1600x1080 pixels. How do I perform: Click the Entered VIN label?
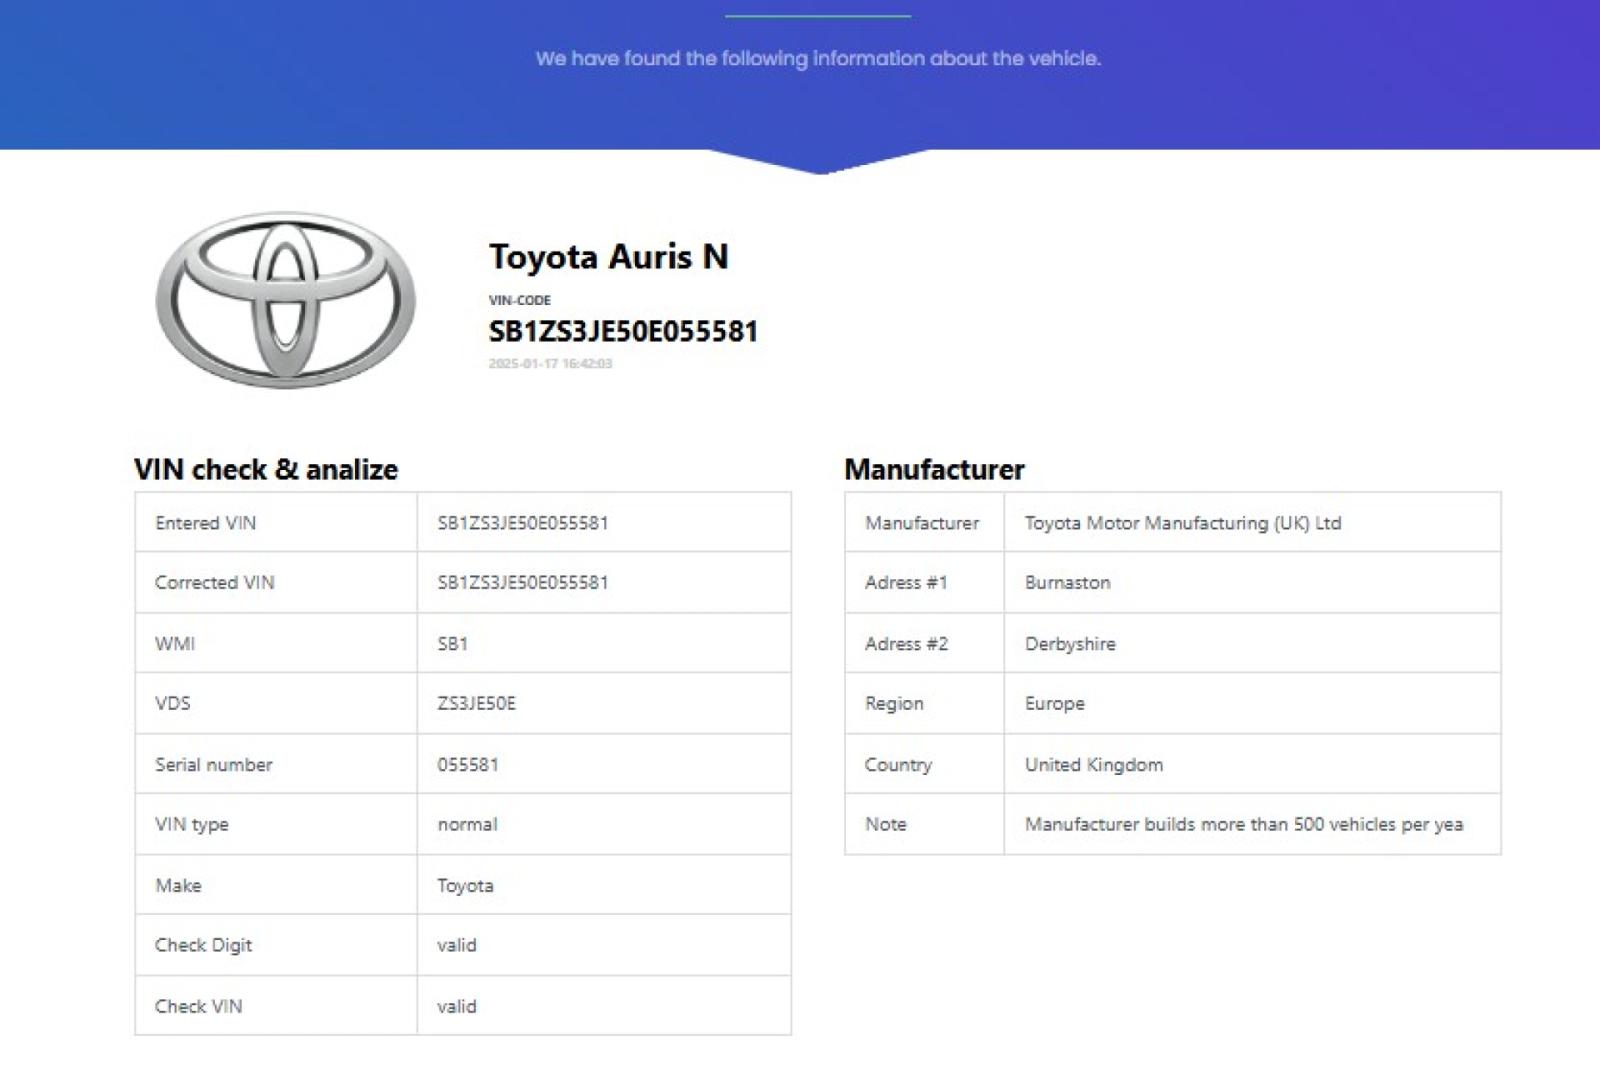coord(205,522)
